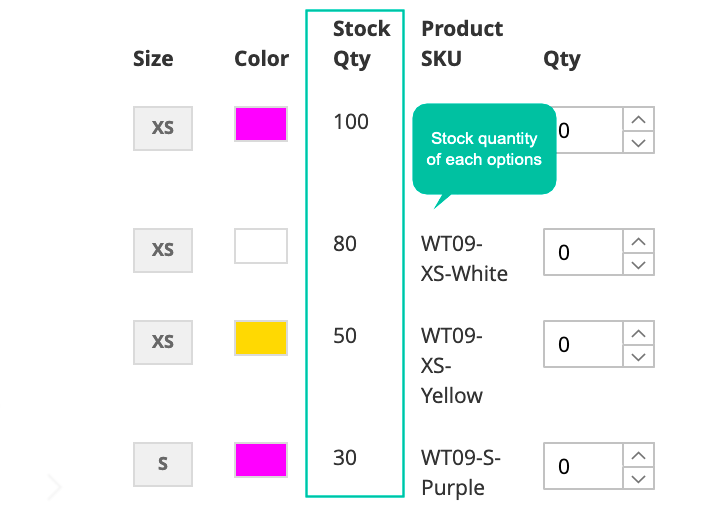
Task: Focus the Qty field for WT09-S-Purple
Action: [x=584, y=466]
